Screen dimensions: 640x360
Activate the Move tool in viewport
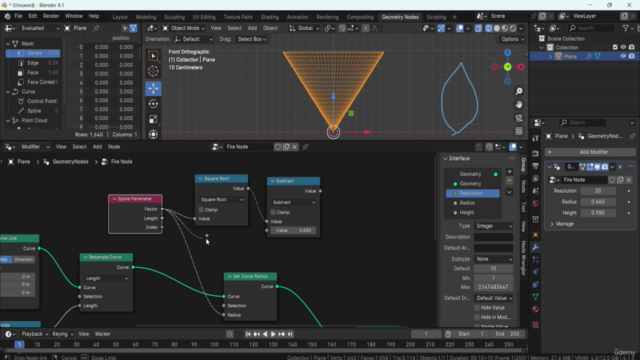point(153,88)
